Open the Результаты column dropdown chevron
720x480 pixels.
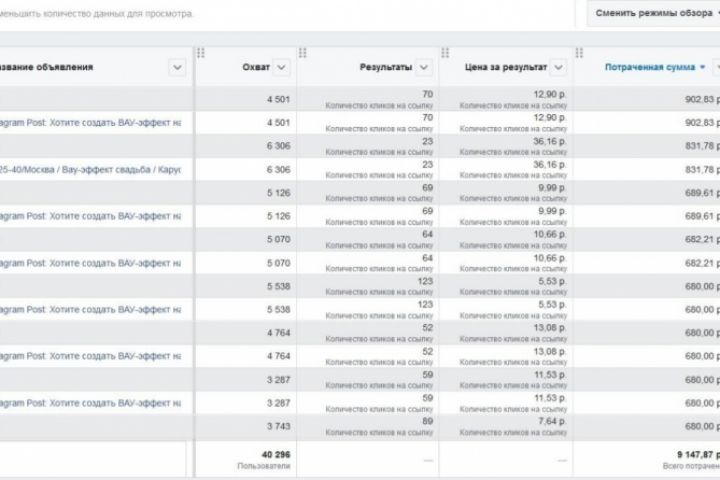click(424, 67)
